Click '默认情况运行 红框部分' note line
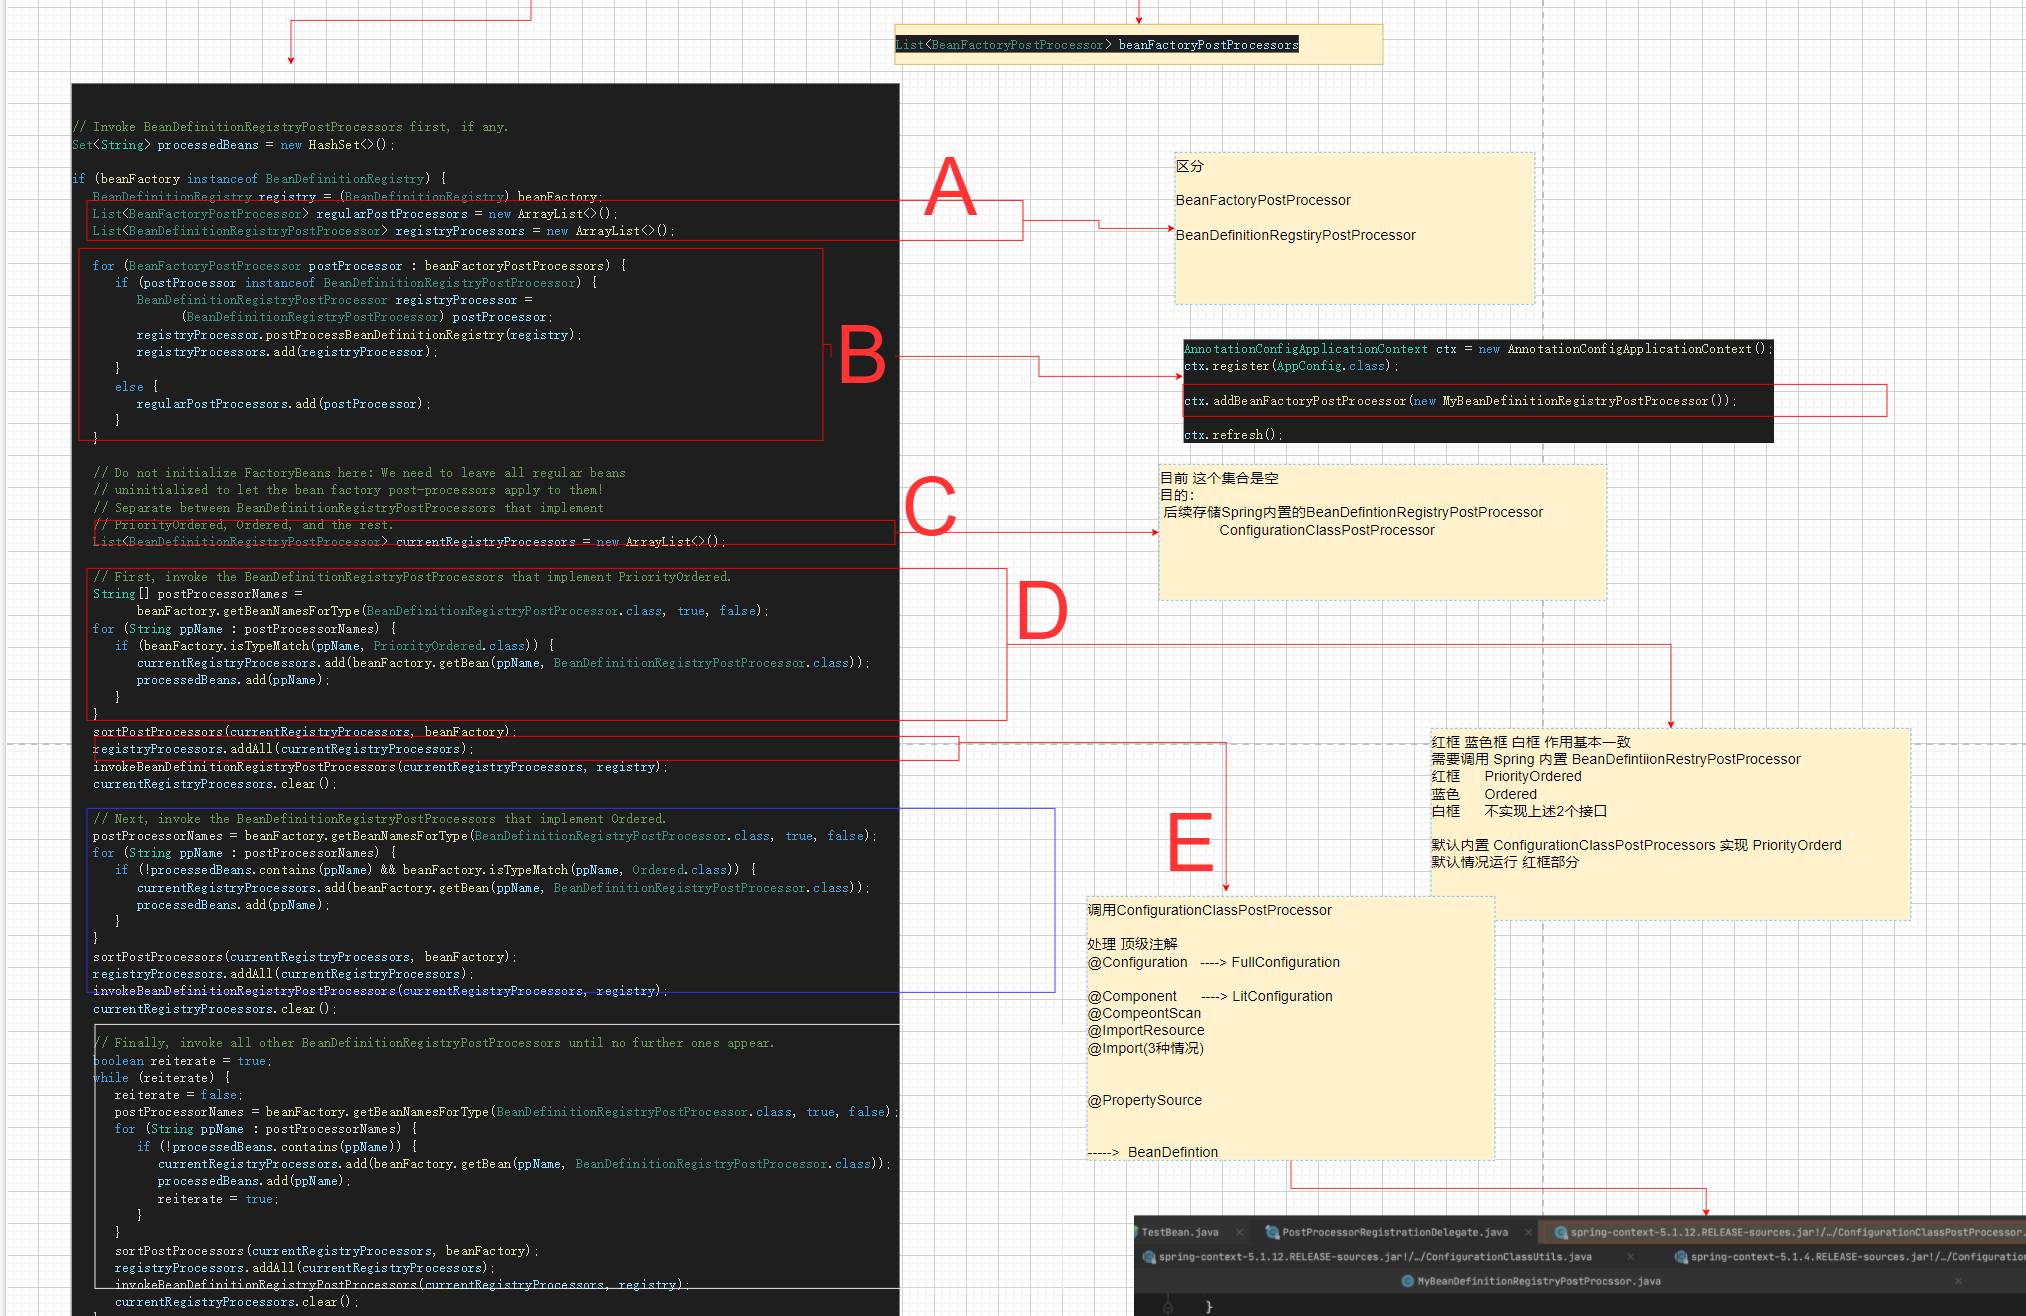Image resolution: width=2026 pixels, height=1316 pixels. point(1505,862)
